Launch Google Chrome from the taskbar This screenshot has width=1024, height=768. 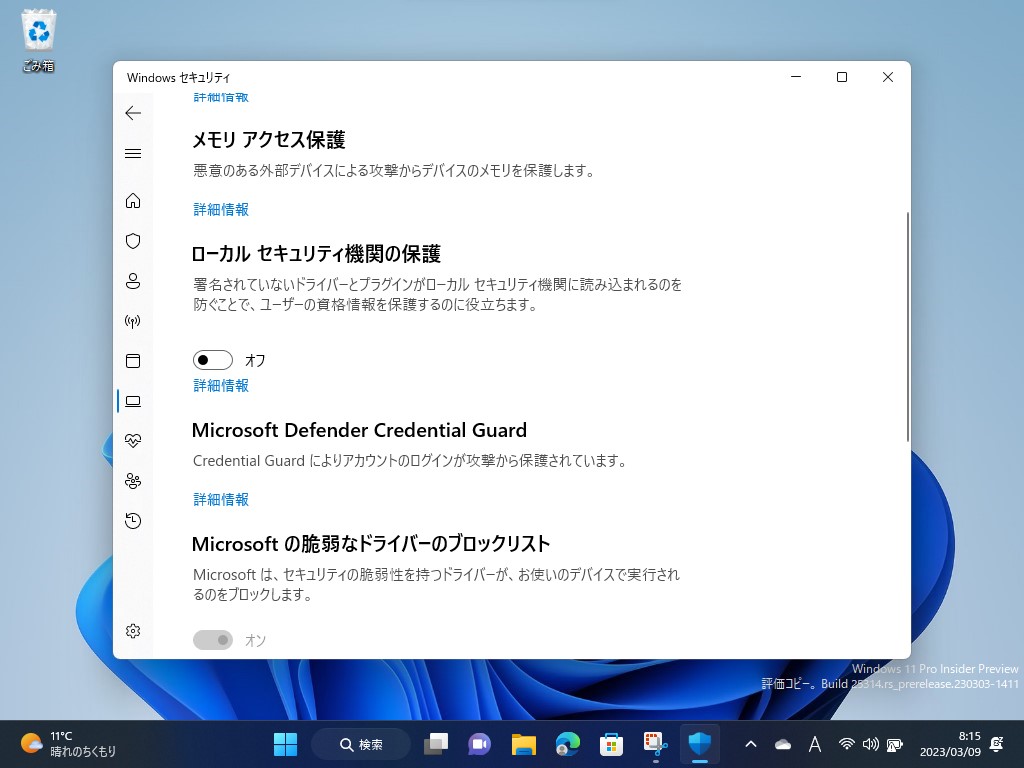pyautogui.click(x=567, y=744)
